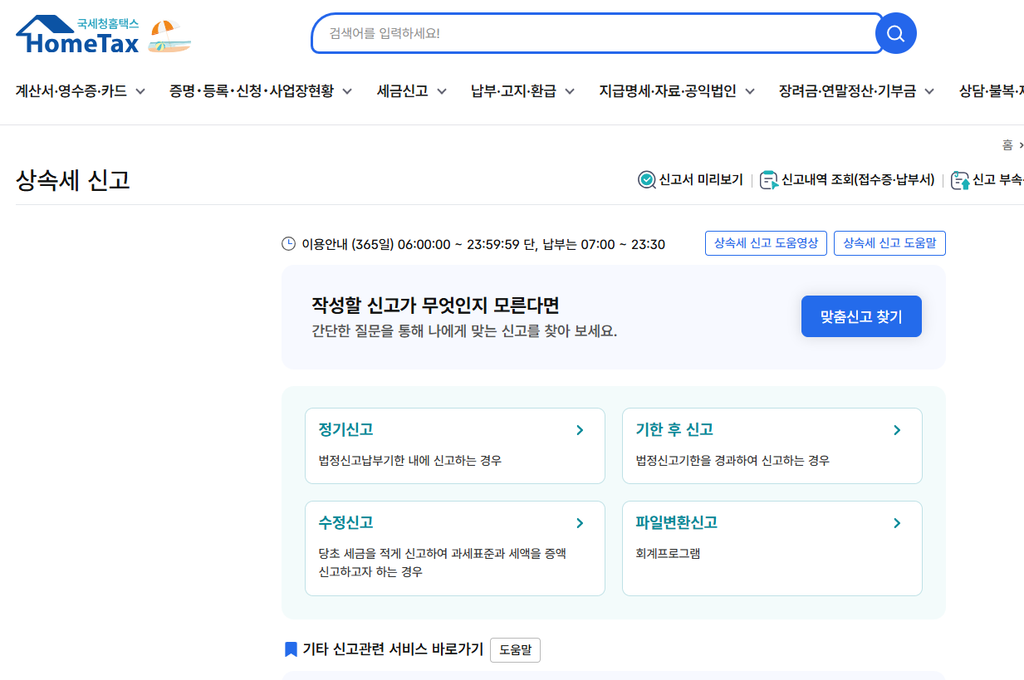Open the 증명·등록·신청·사업장현황 menu
Viewport: 1024px width, 680px height.
coord(251,91)
